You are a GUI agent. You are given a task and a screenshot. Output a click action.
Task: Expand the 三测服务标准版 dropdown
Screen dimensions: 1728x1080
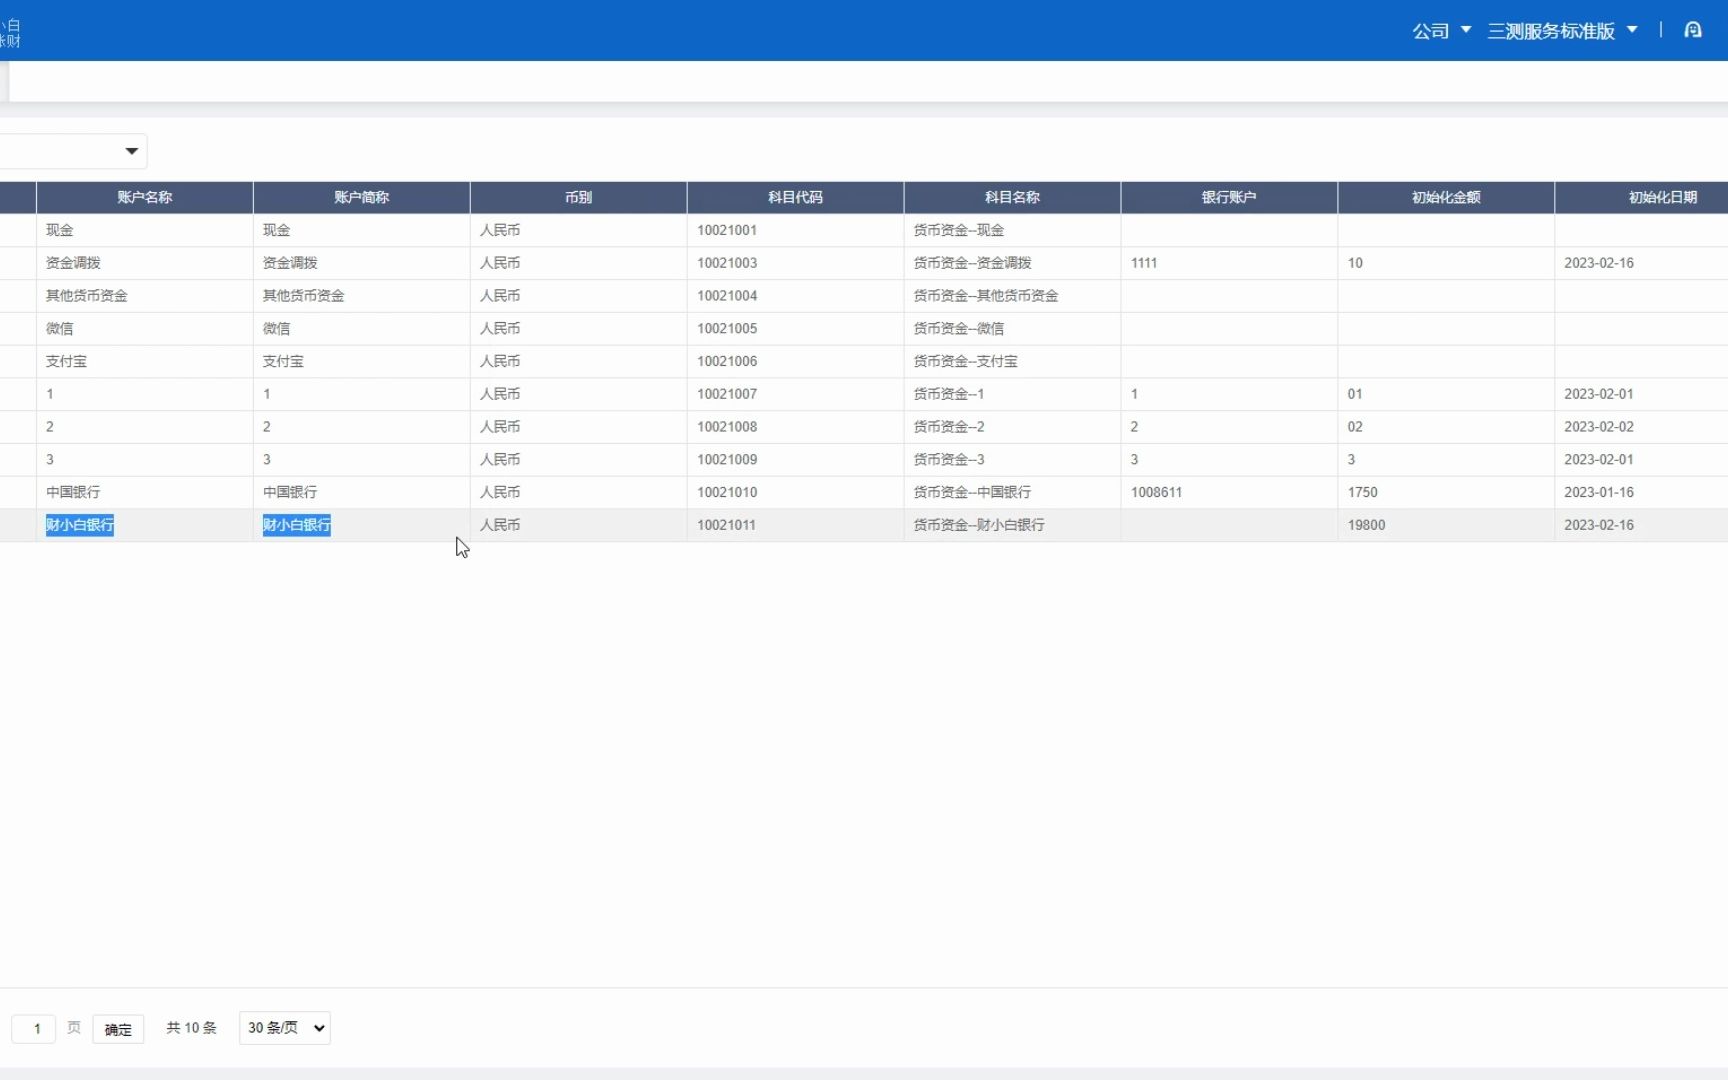[1562, 31]
